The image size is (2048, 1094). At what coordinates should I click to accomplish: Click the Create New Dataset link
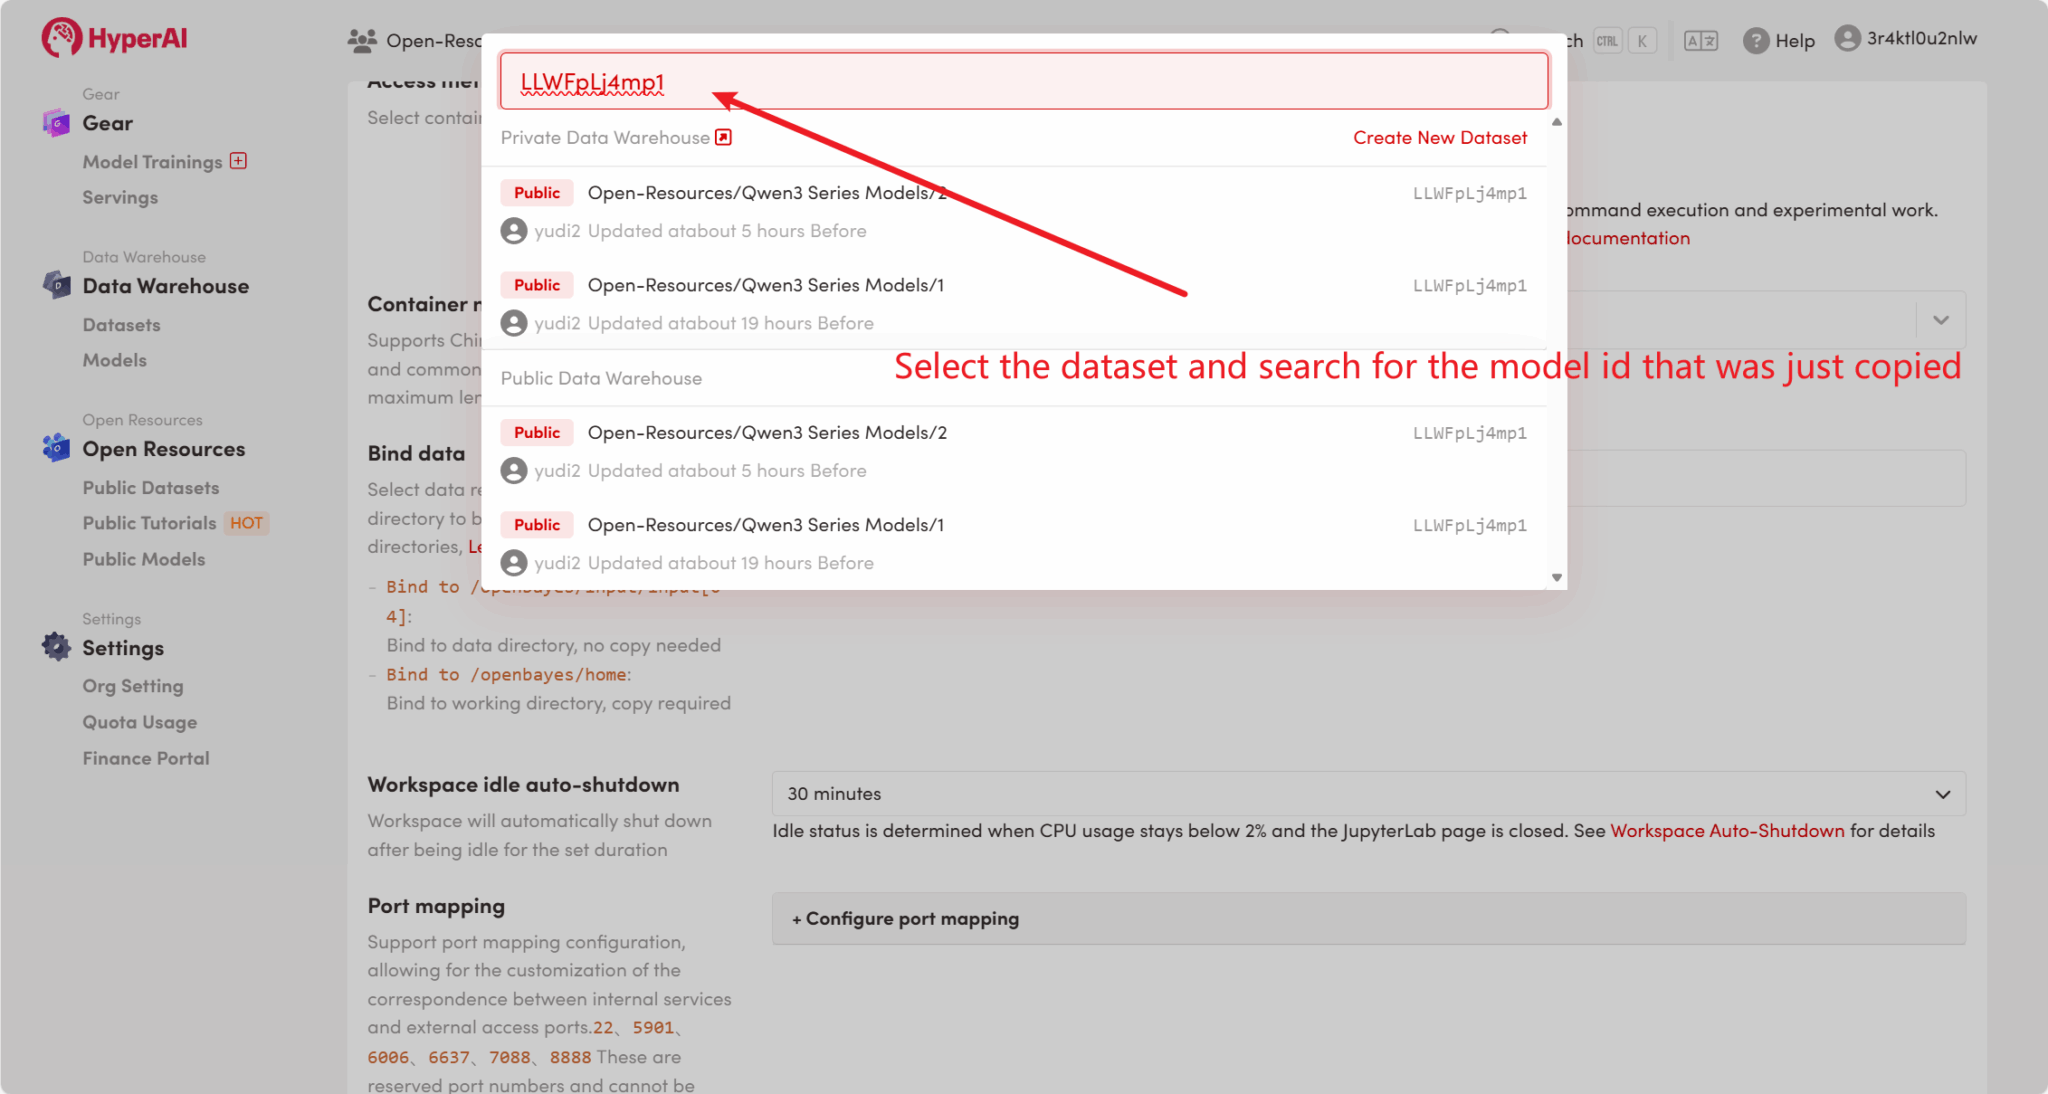[x=1439, y=137]
